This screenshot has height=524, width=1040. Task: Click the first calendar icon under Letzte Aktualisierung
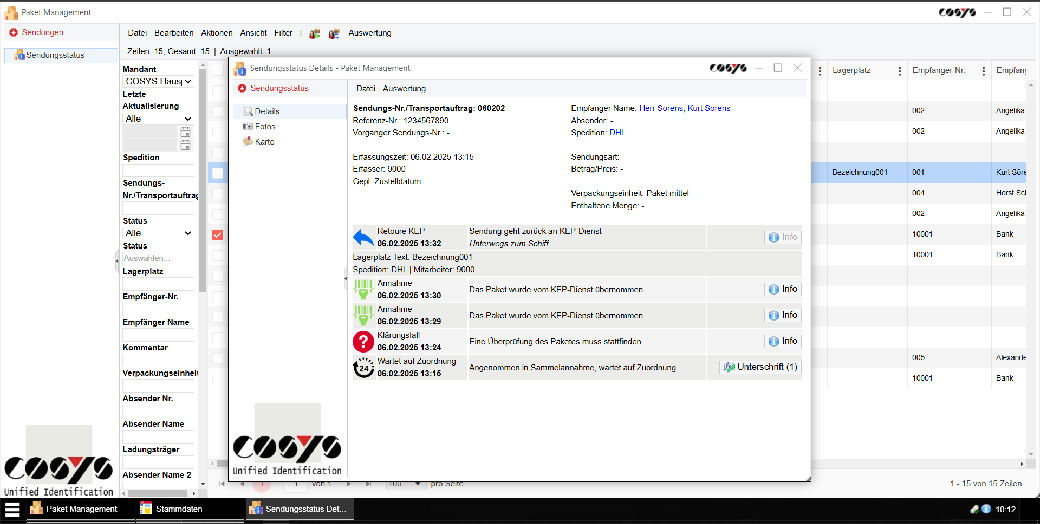(185, 131)
